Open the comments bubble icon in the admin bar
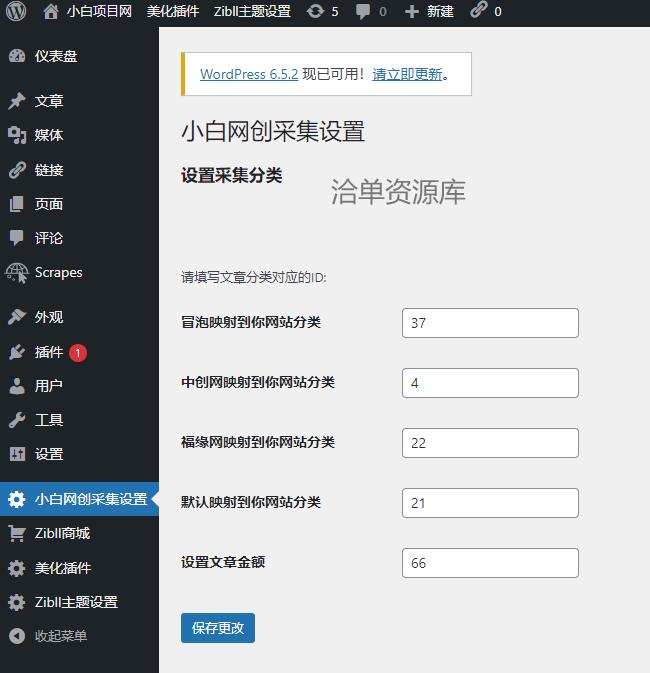 click(363, 12)
